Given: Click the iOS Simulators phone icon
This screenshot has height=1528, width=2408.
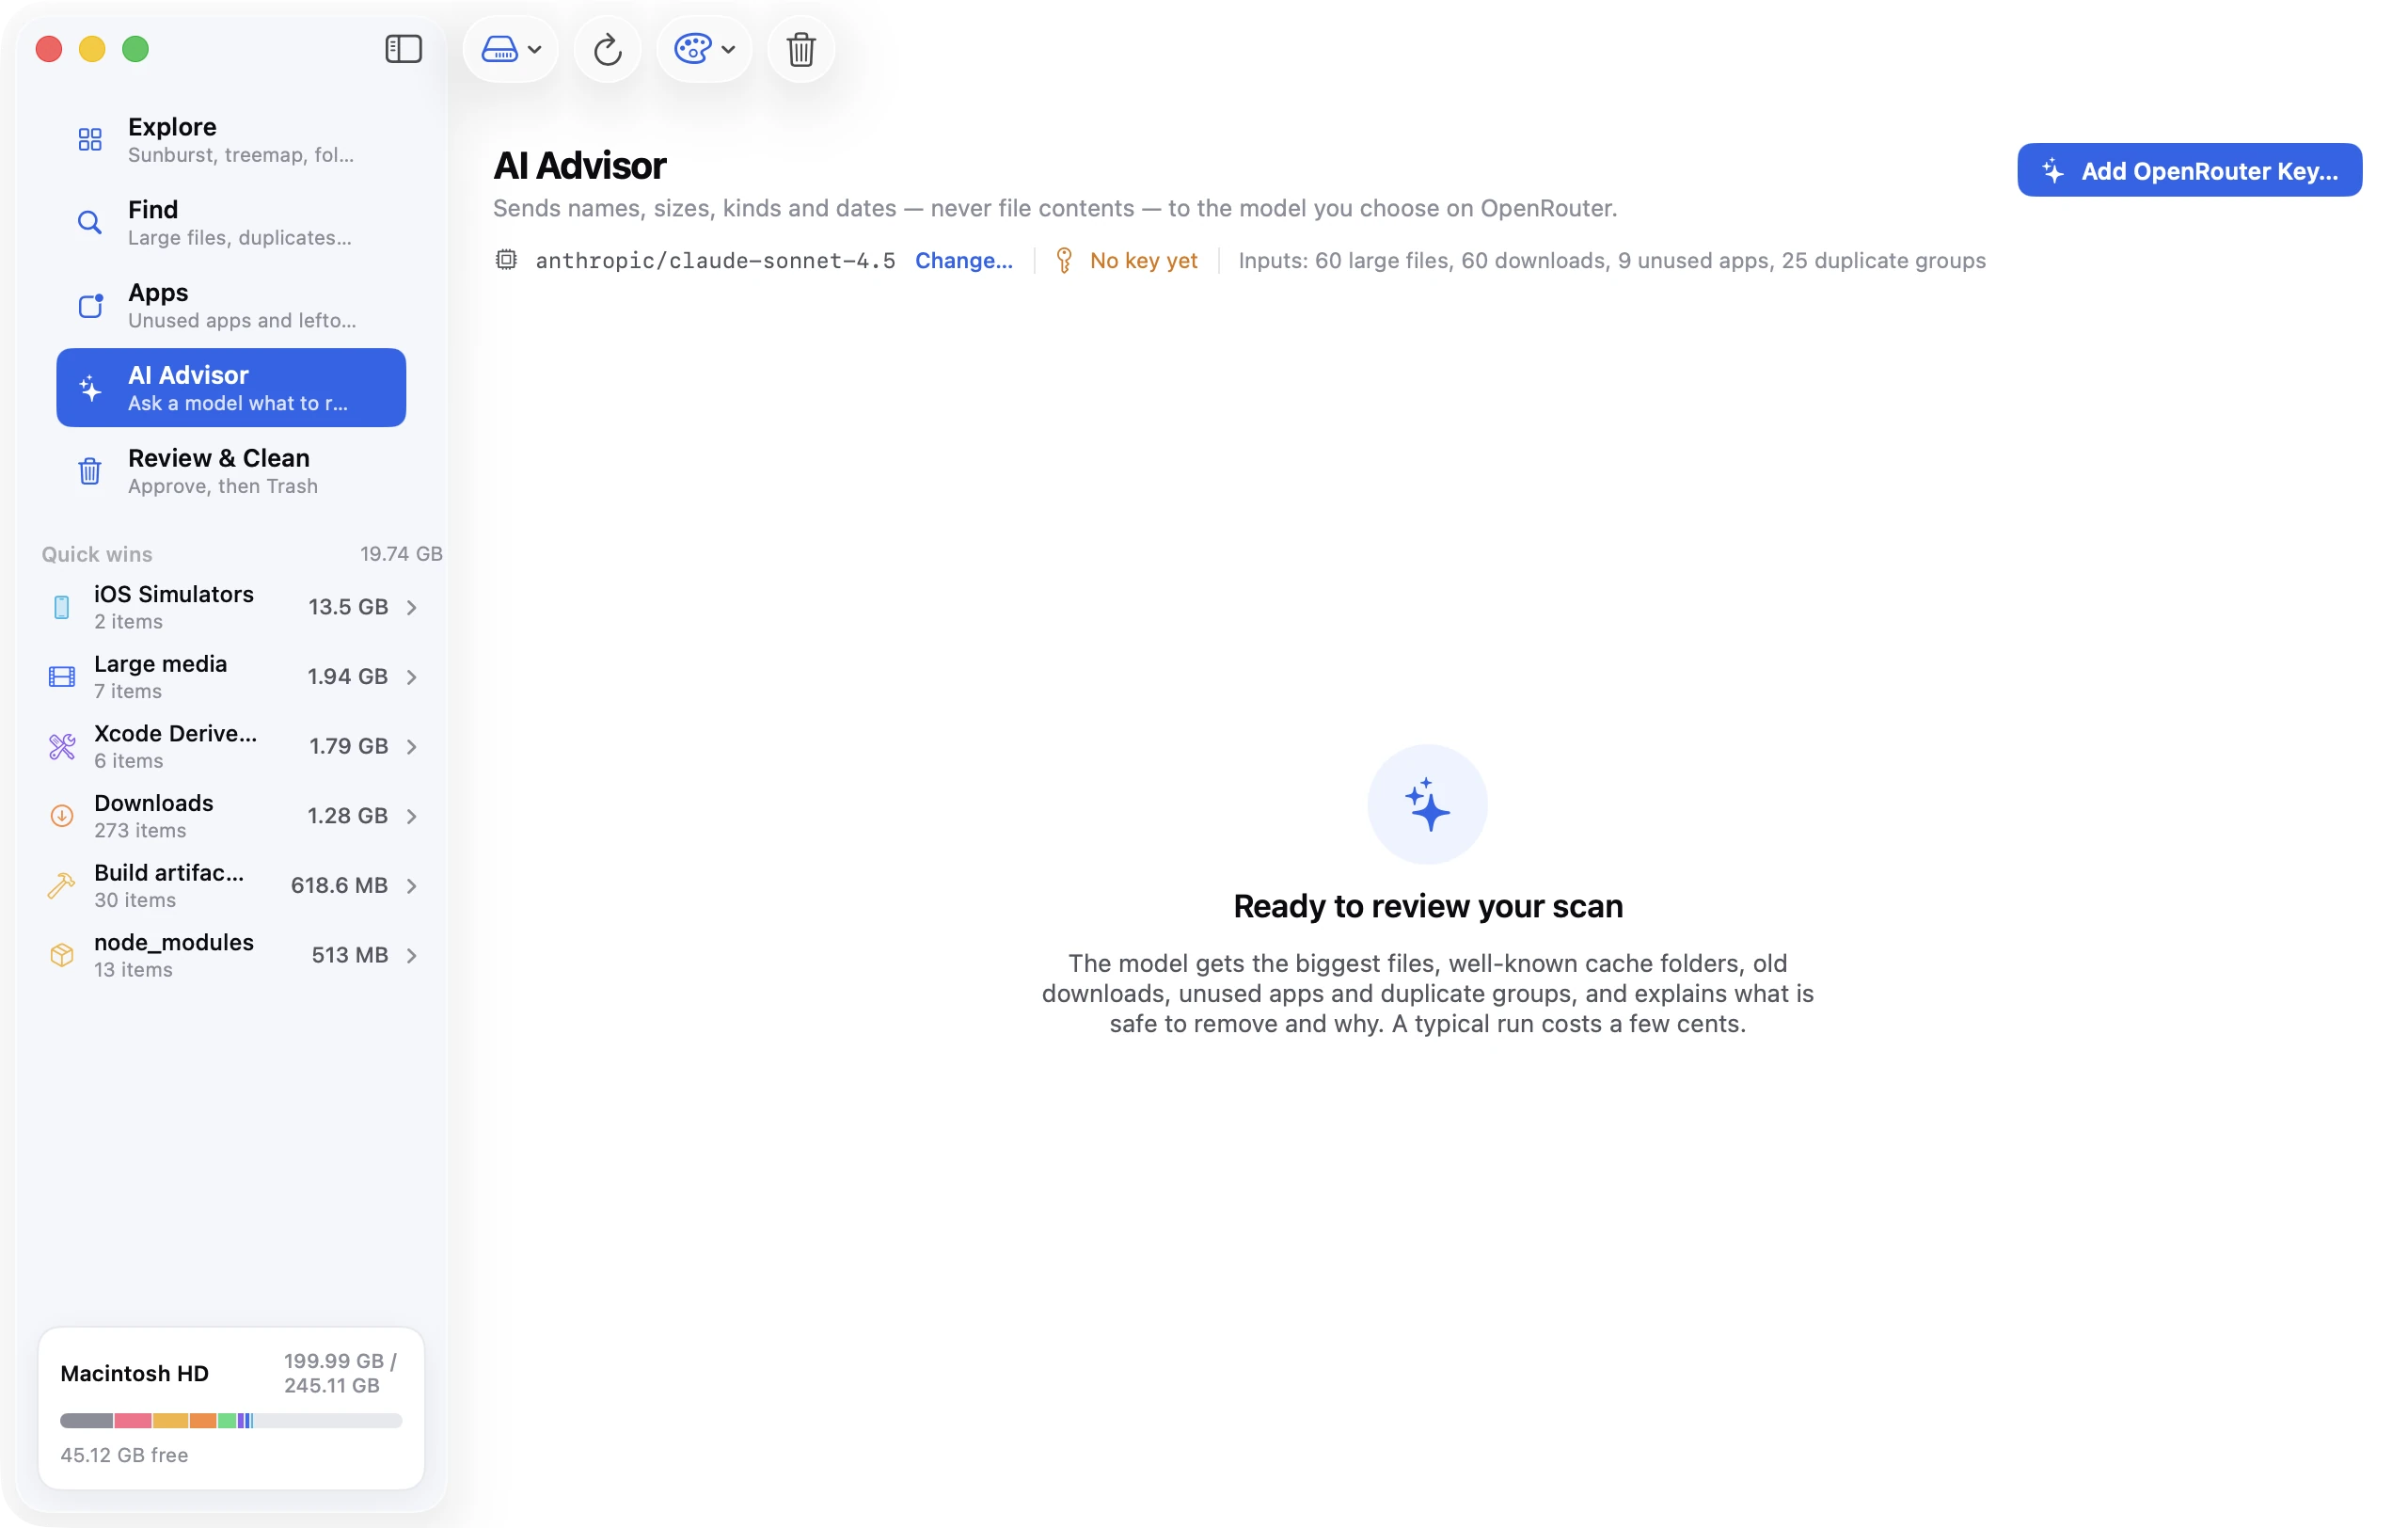Looking at the screenshot, I should point(62,607).
